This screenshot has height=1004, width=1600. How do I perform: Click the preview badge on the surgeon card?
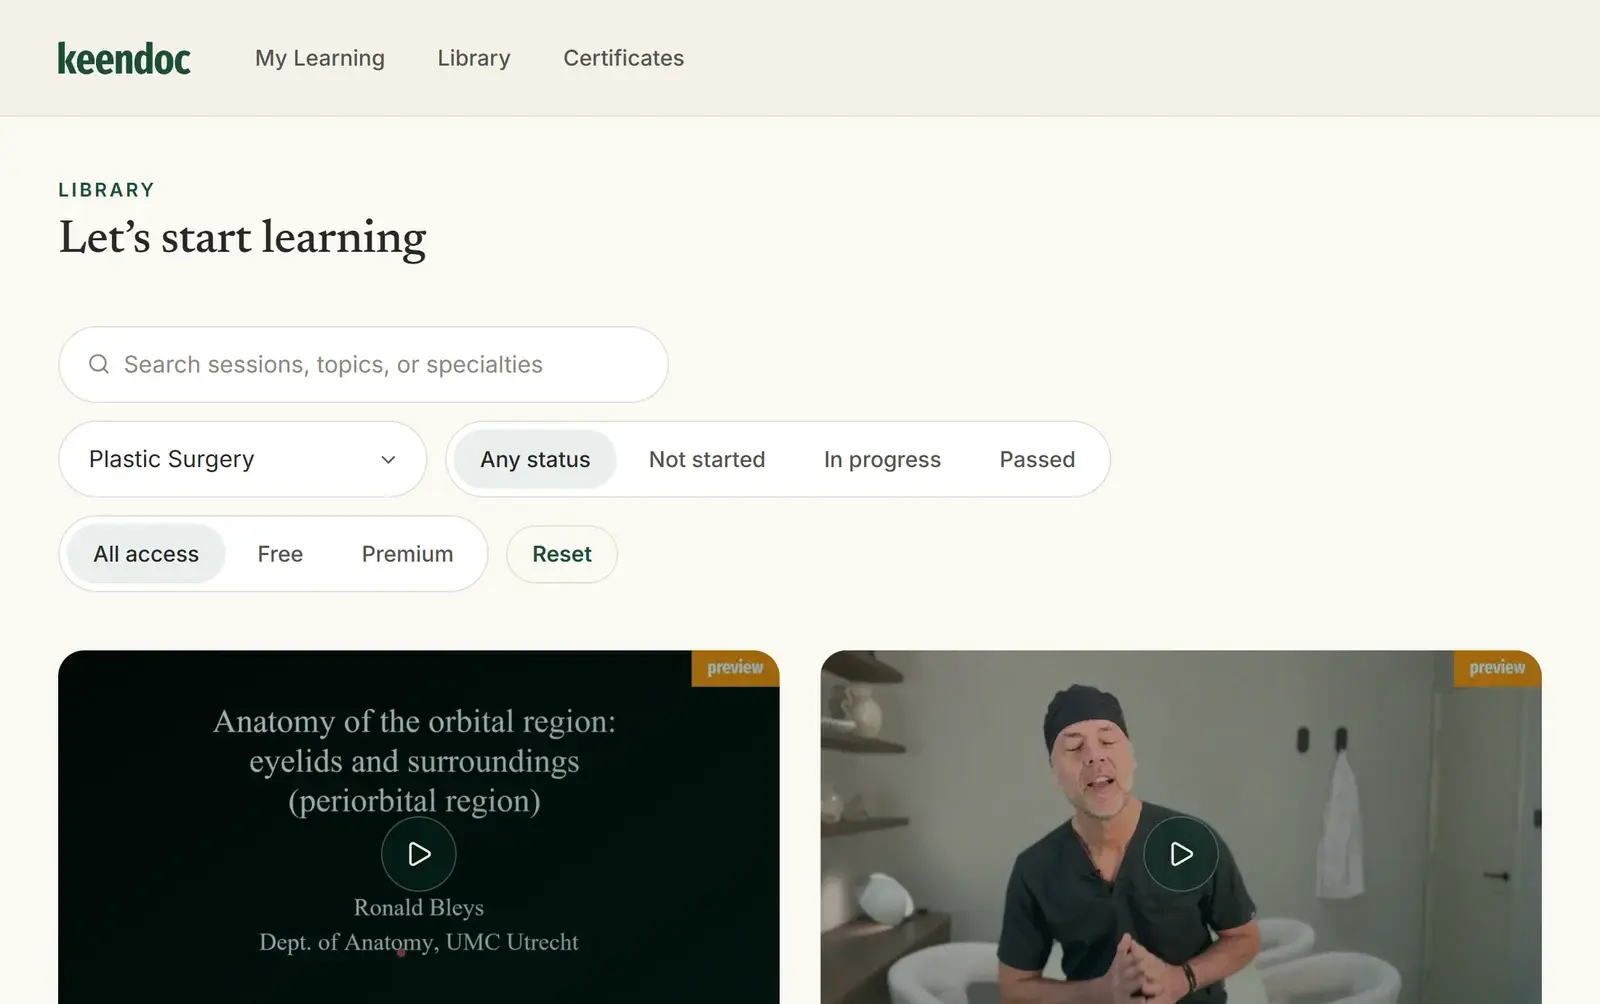(x=1497, y=668)
